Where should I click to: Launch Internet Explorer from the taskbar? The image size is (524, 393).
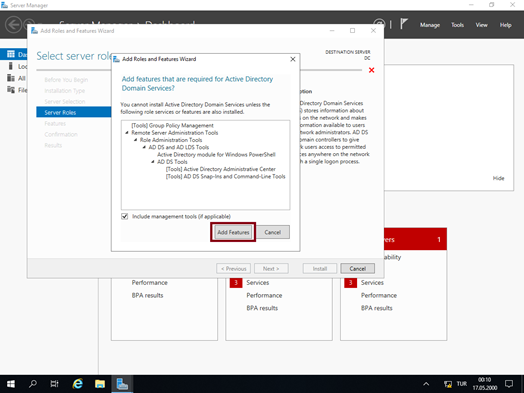(78, 384)
